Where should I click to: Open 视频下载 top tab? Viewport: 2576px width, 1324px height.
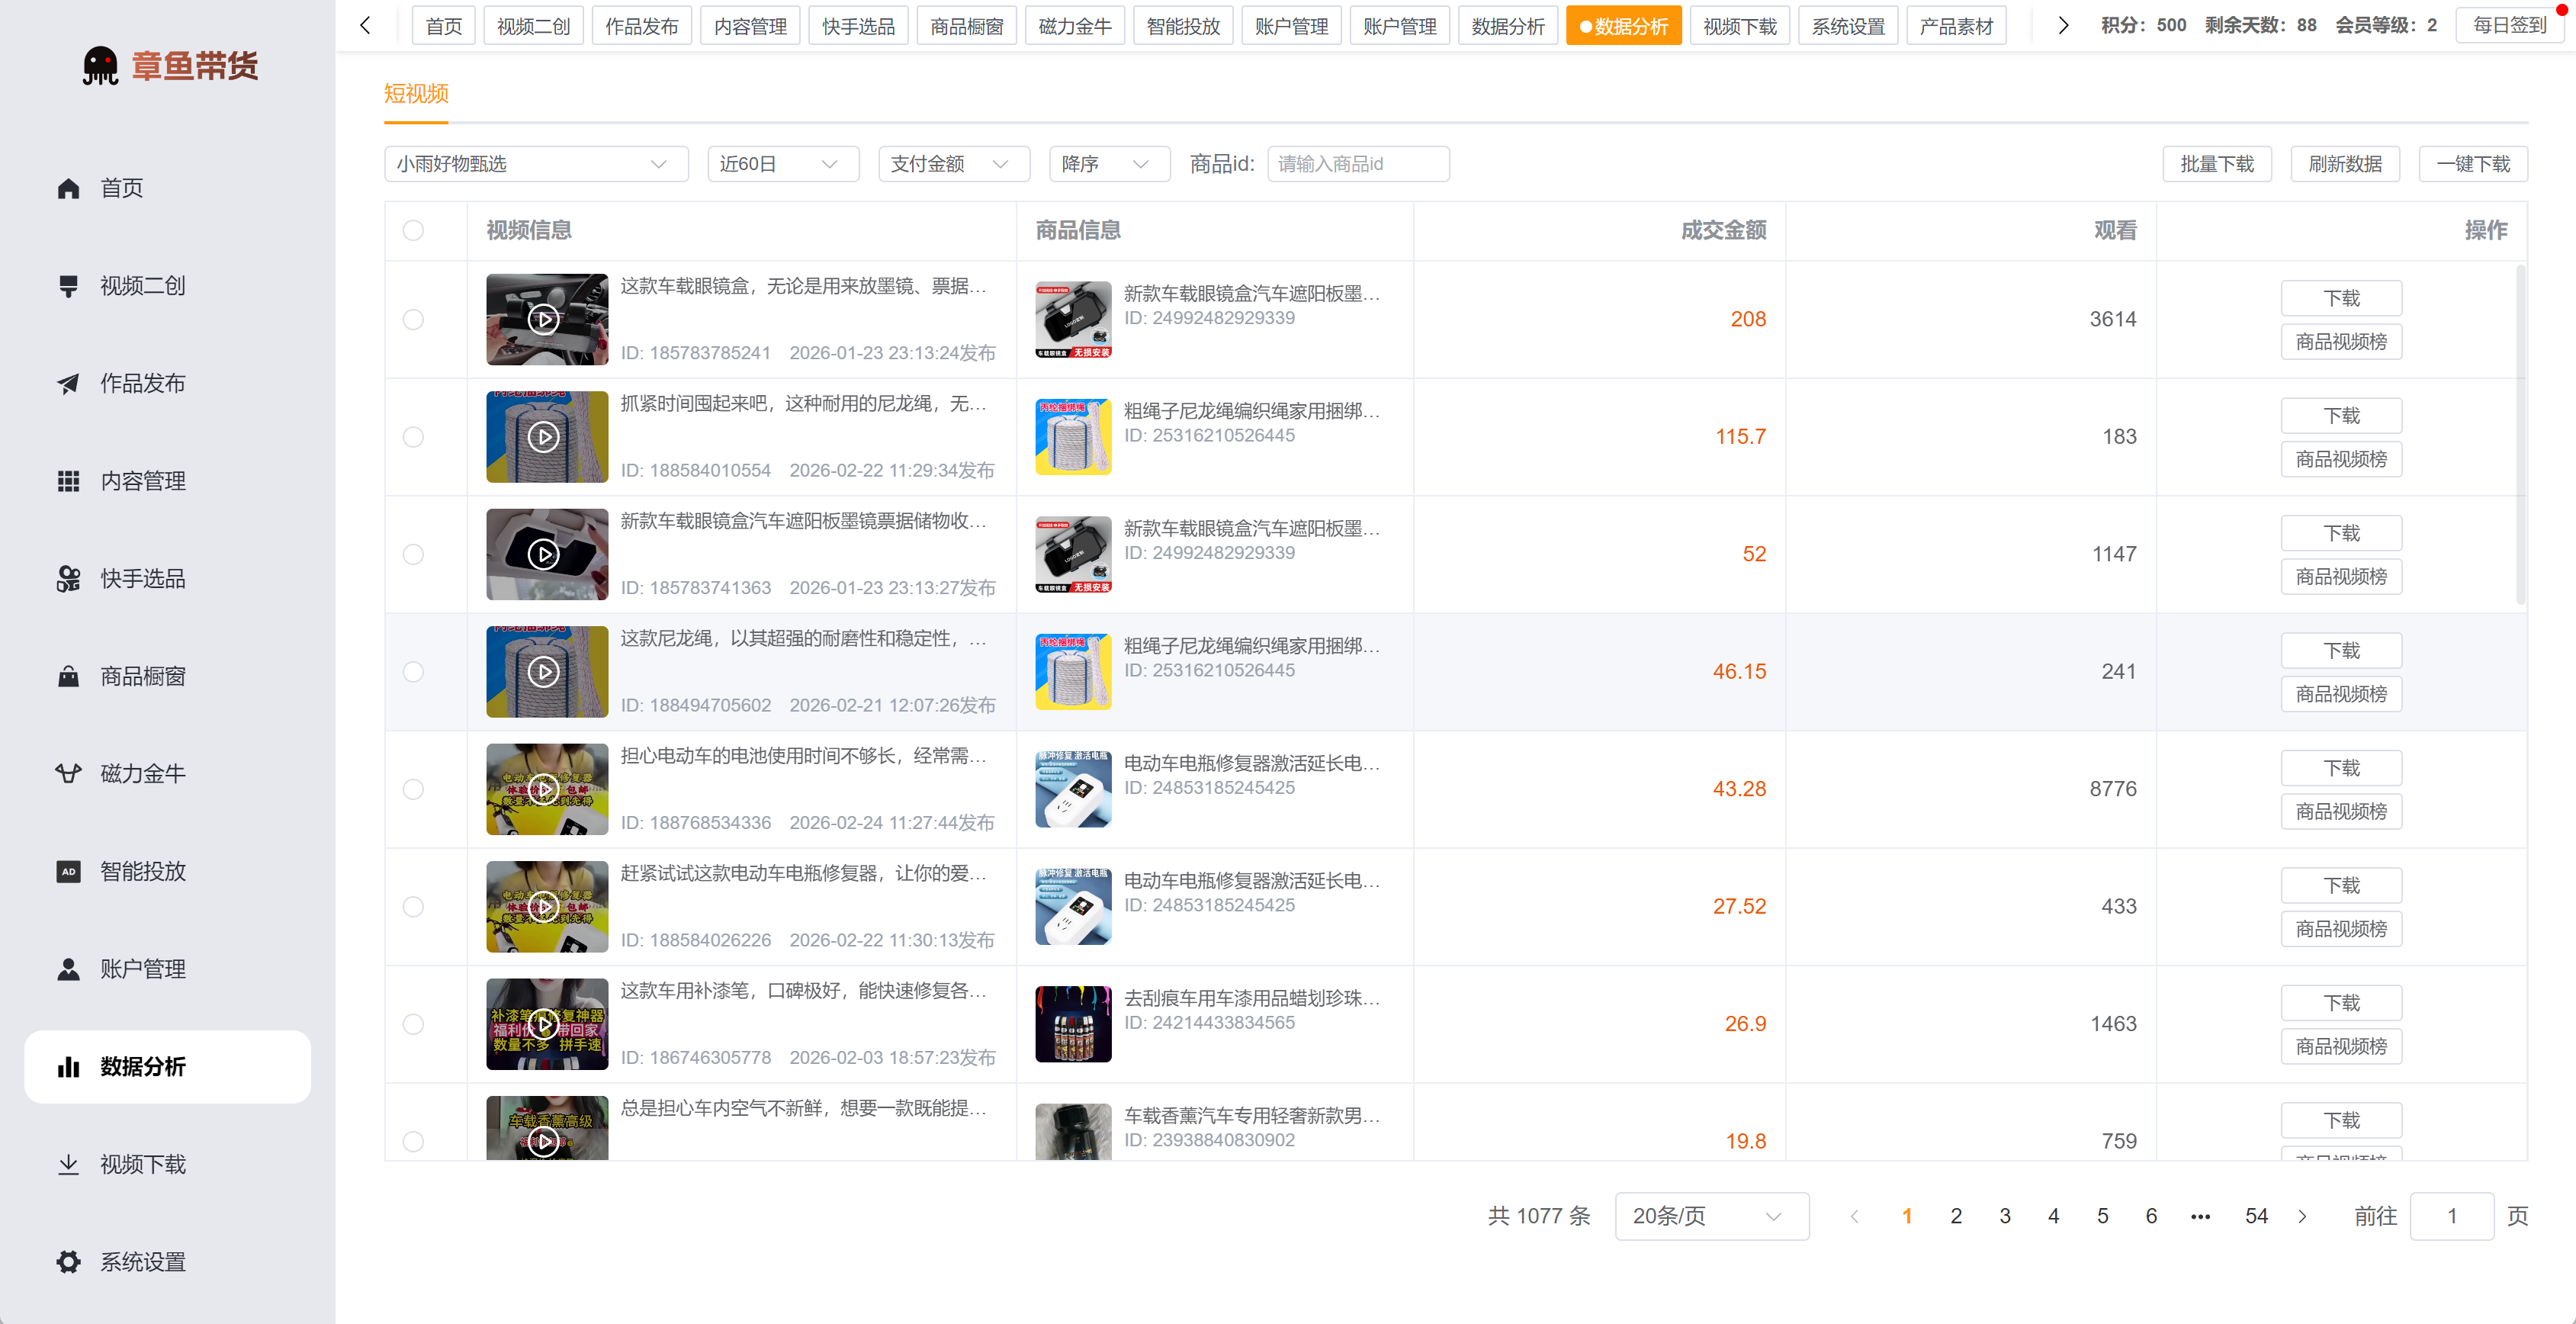click(1740, 26)
